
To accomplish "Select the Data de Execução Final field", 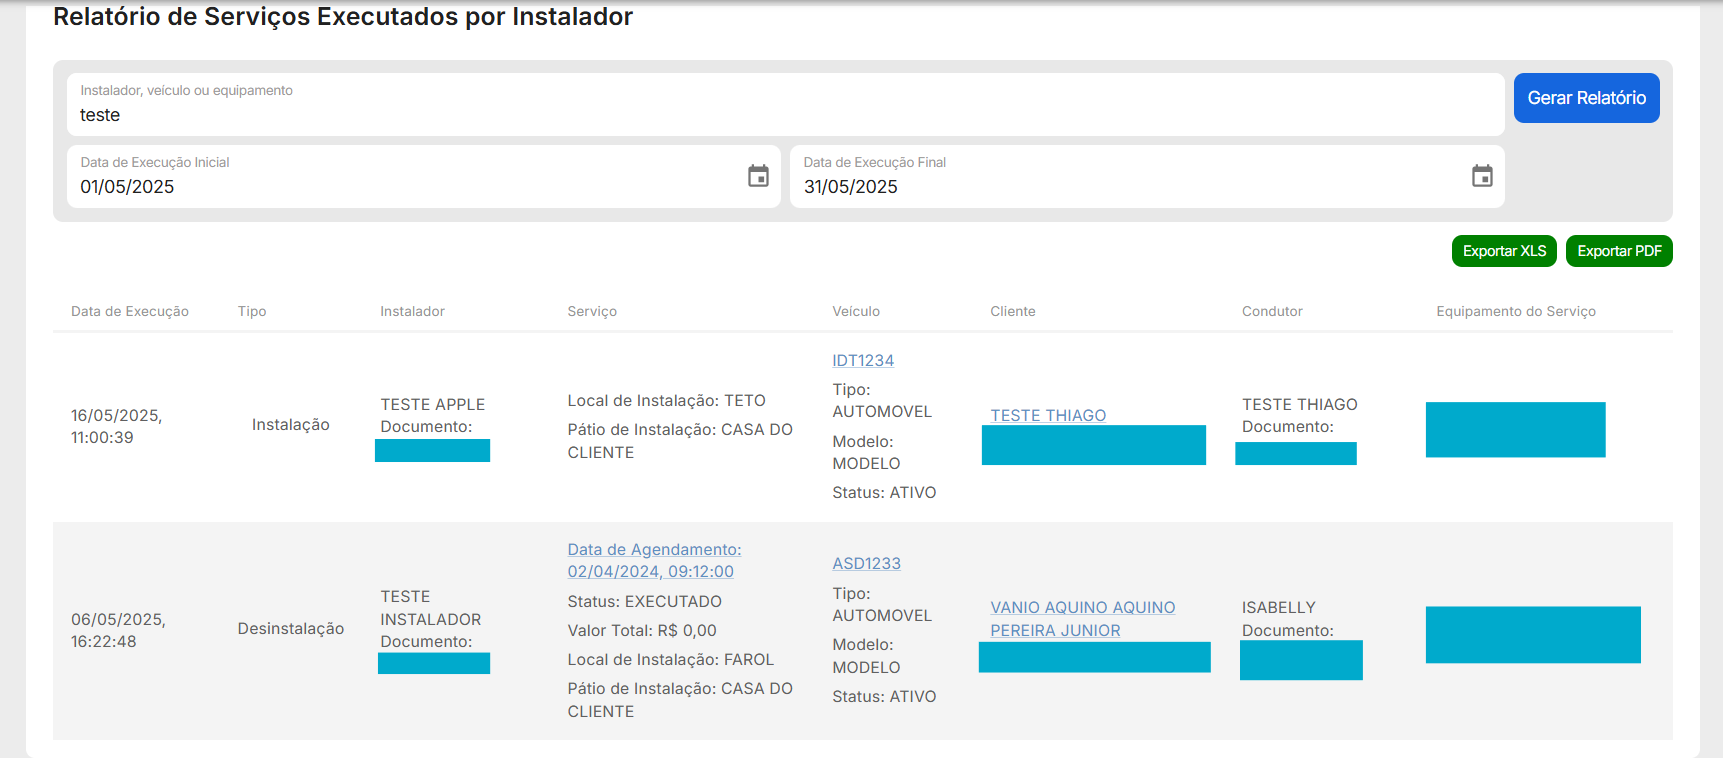I will [x=1147, y=176].
